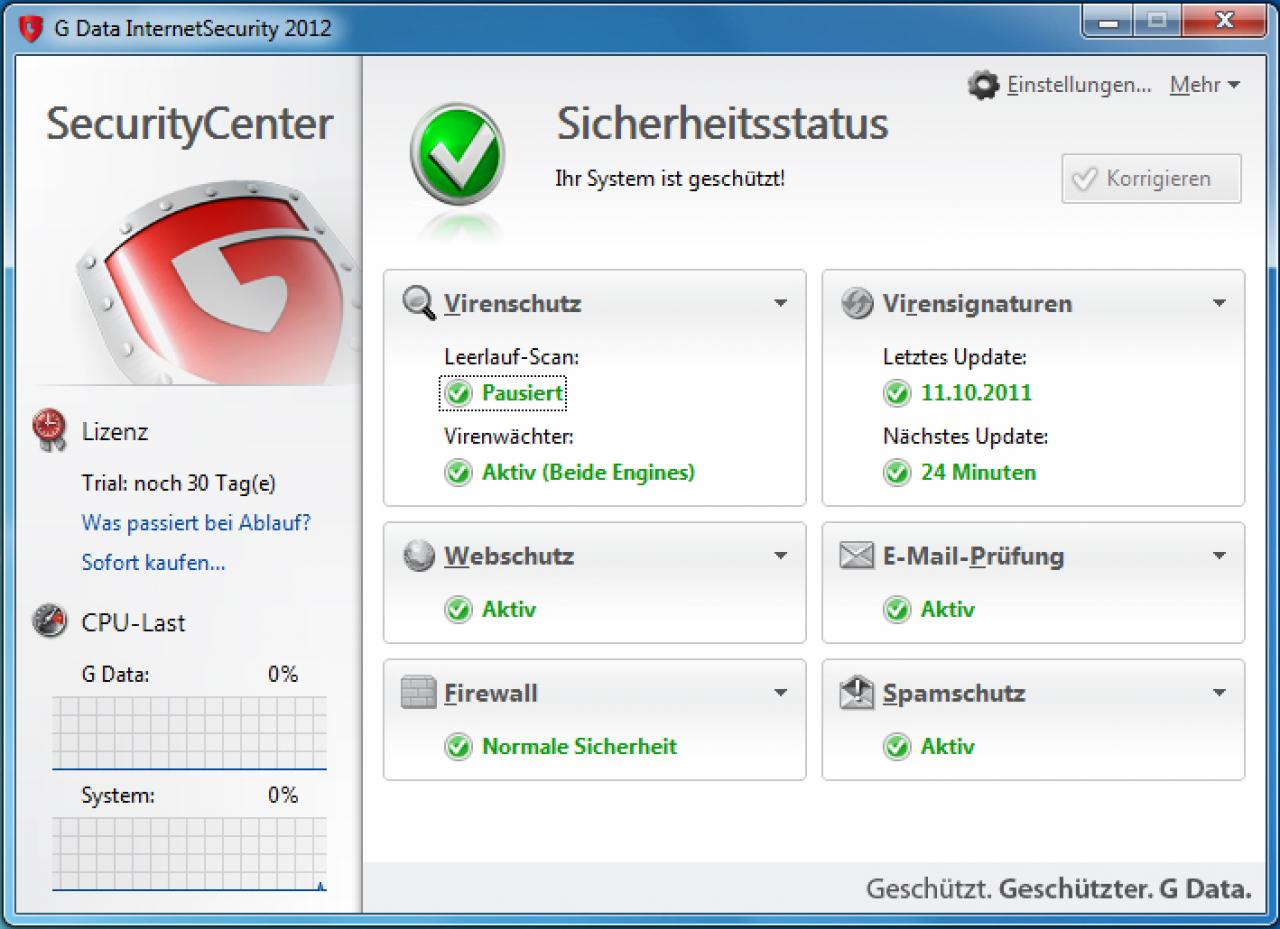
Task: Click the Pausiert Leerlauf-Scan status
Action: pyautogui.click(x=523, y=394)
